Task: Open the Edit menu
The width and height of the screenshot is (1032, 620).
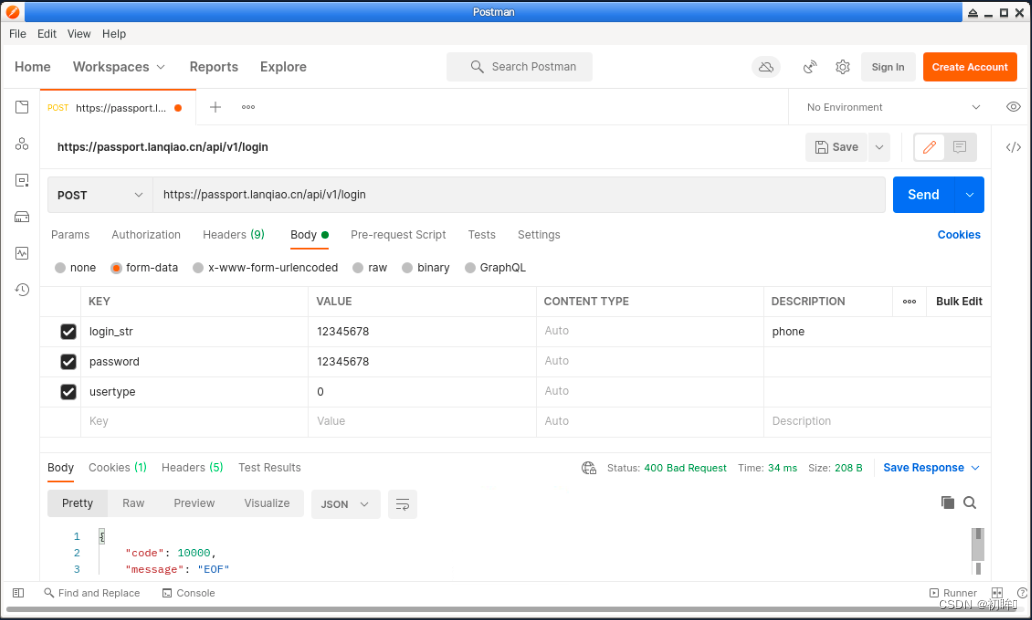Action: tap(47, 34)
